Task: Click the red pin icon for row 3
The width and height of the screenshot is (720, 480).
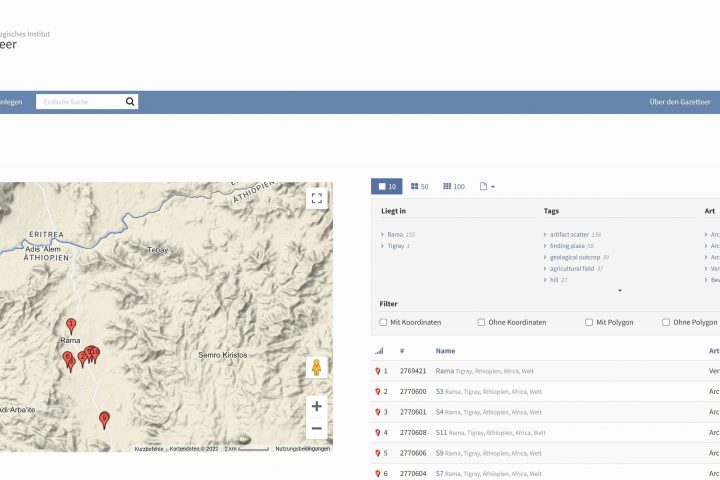Action: pos(377,412)
